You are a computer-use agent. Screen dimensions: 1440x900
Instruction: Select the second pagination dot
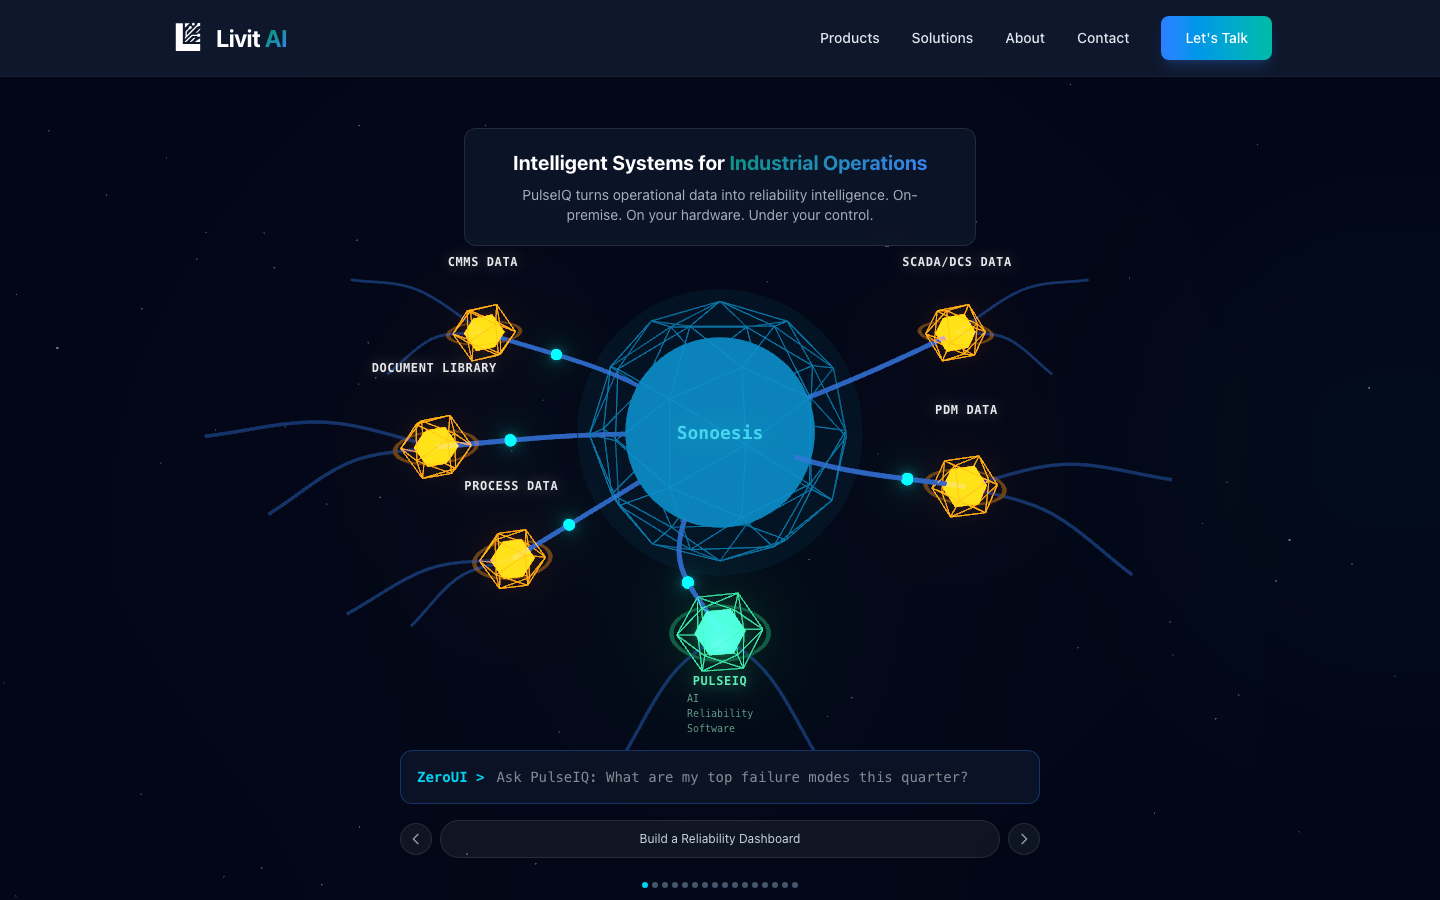(655, 885)
